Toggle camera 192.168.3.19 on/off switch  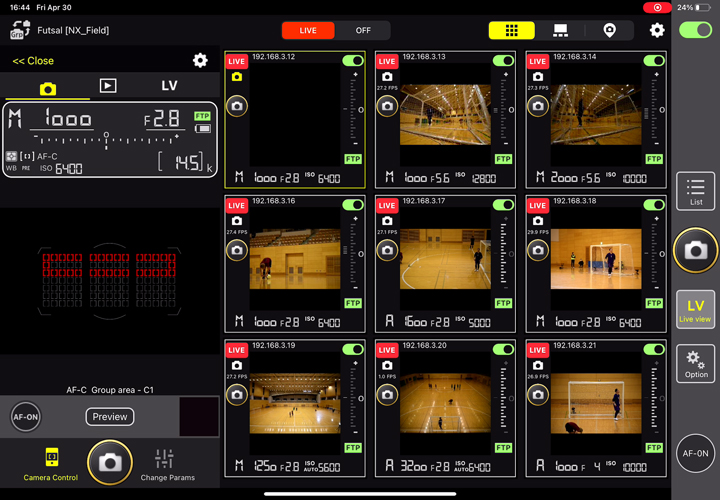[353, 349]
